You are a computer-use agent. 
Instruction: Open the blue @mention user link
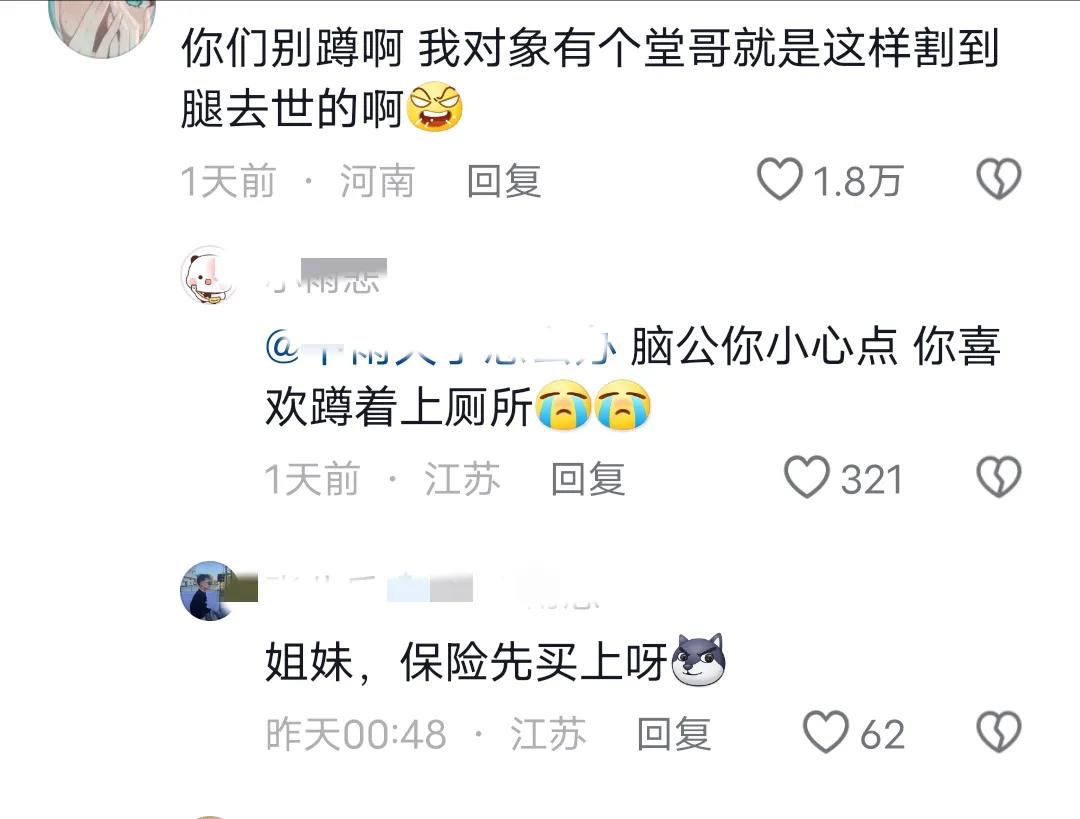tap(441, 346)
